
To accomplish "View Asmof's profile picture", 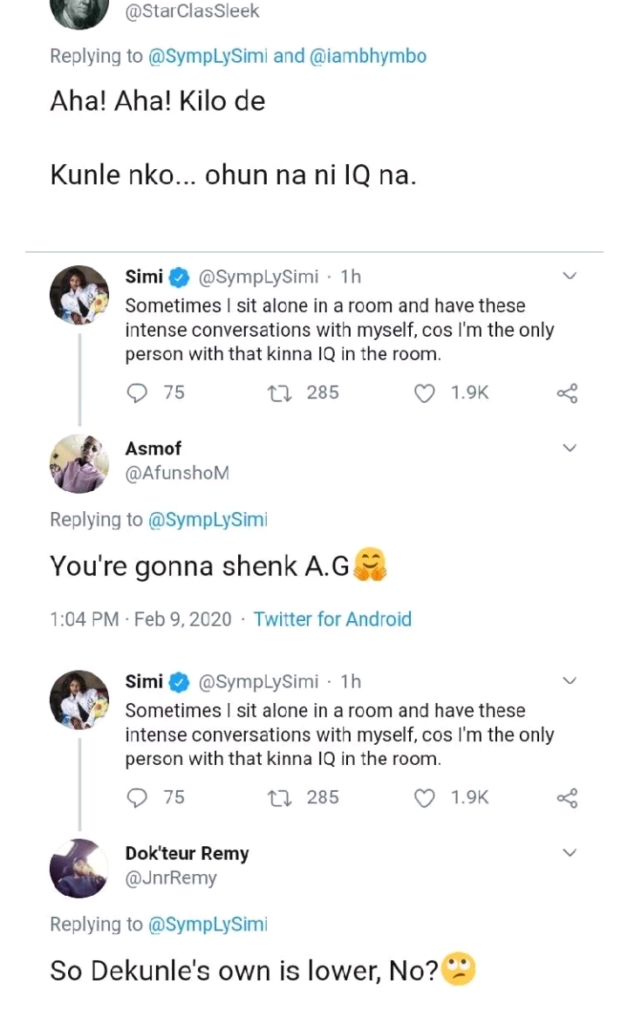I will point(79,464).
